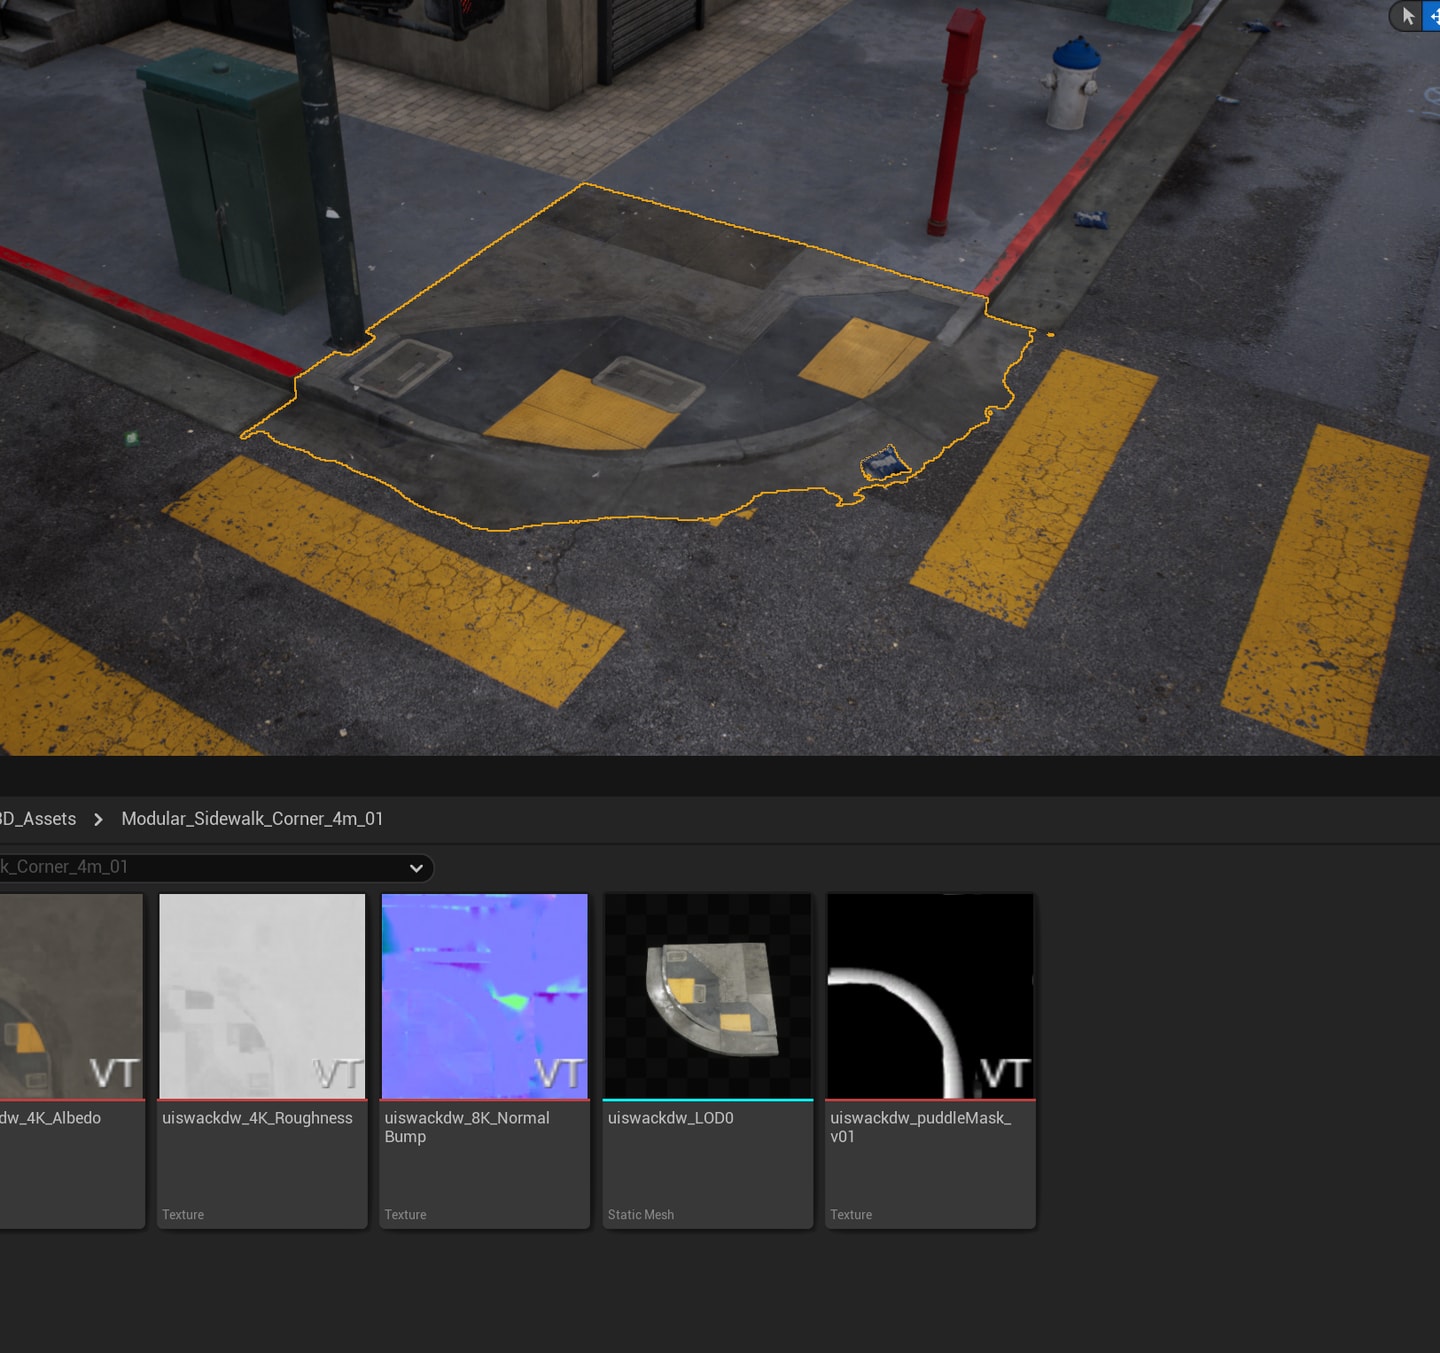The width and height of the screenshot is (1440, 1353).
Task: Click the uiswackdw_LOD0 asset name
Action: [670, 1118]
